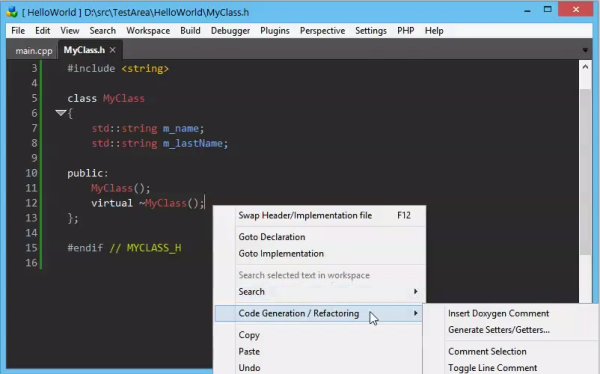Viewport: 600px width, 374px height.
Task: Choose Swap Header/Implementation file
Action: tap(320, 215)
